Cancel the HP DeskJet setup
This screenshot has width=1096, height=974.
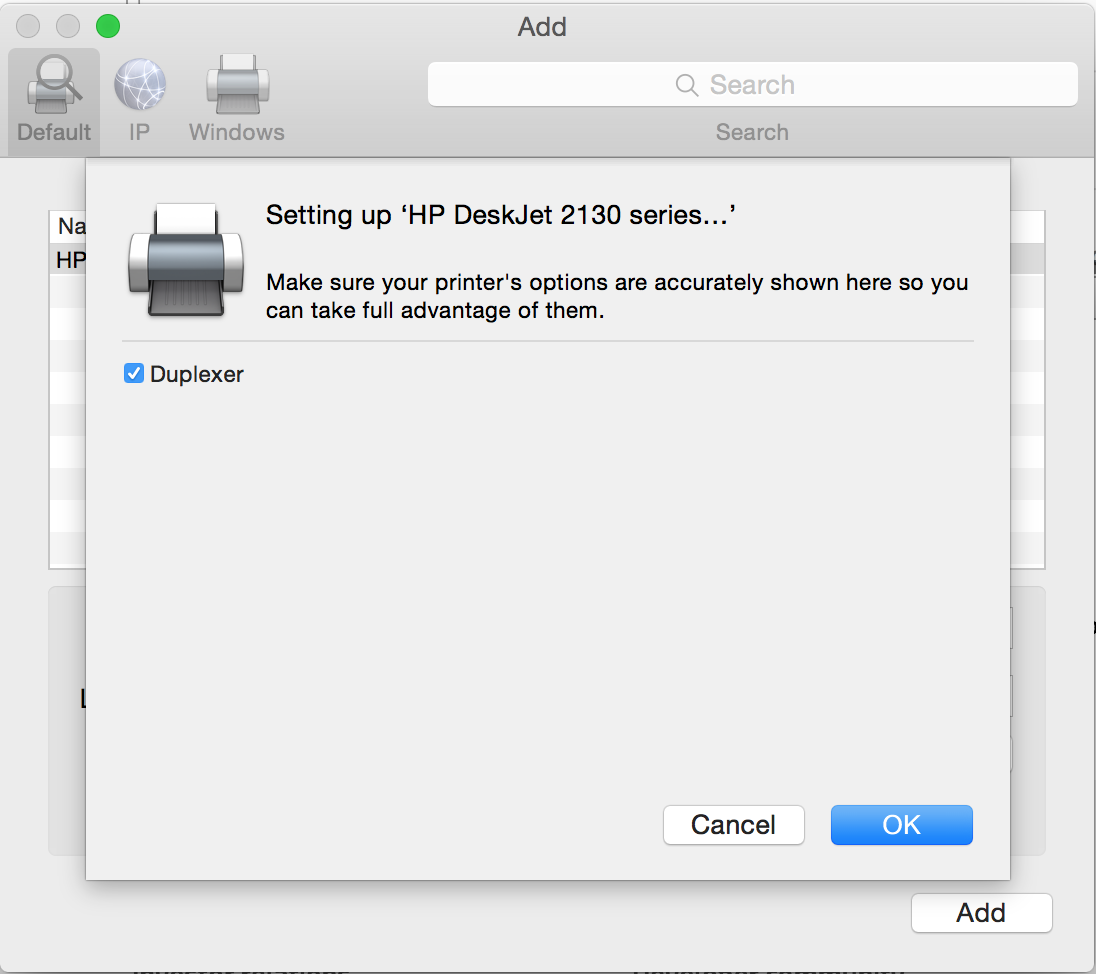[x=733, y=825]
